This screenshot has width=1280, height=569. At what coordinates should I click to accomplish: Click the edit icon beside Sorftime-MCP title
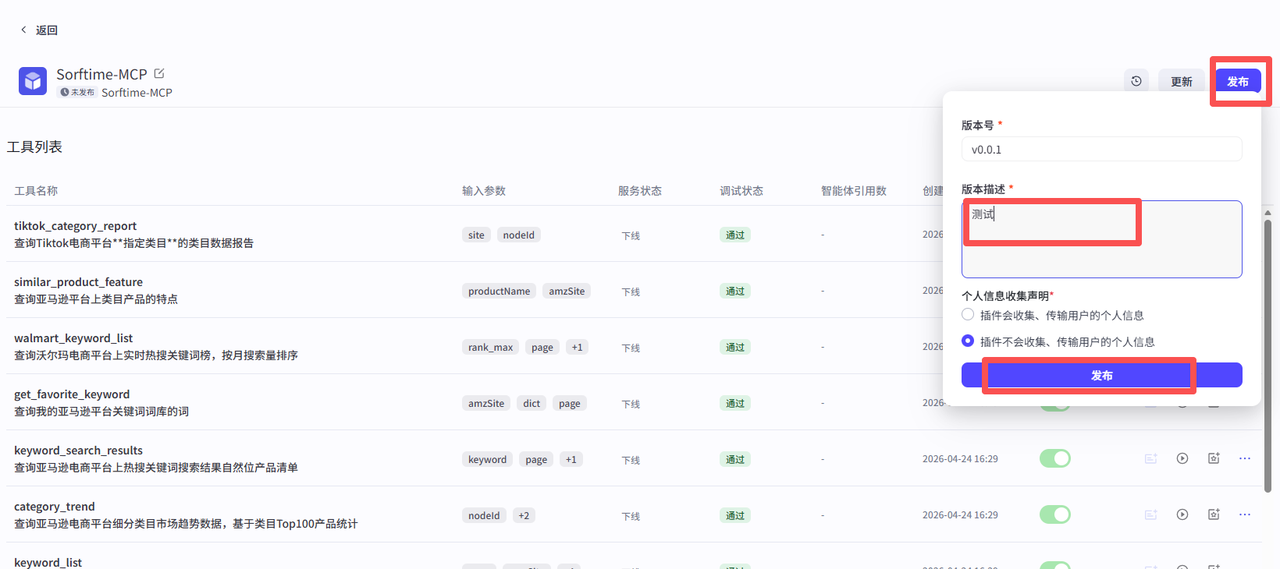159,74
